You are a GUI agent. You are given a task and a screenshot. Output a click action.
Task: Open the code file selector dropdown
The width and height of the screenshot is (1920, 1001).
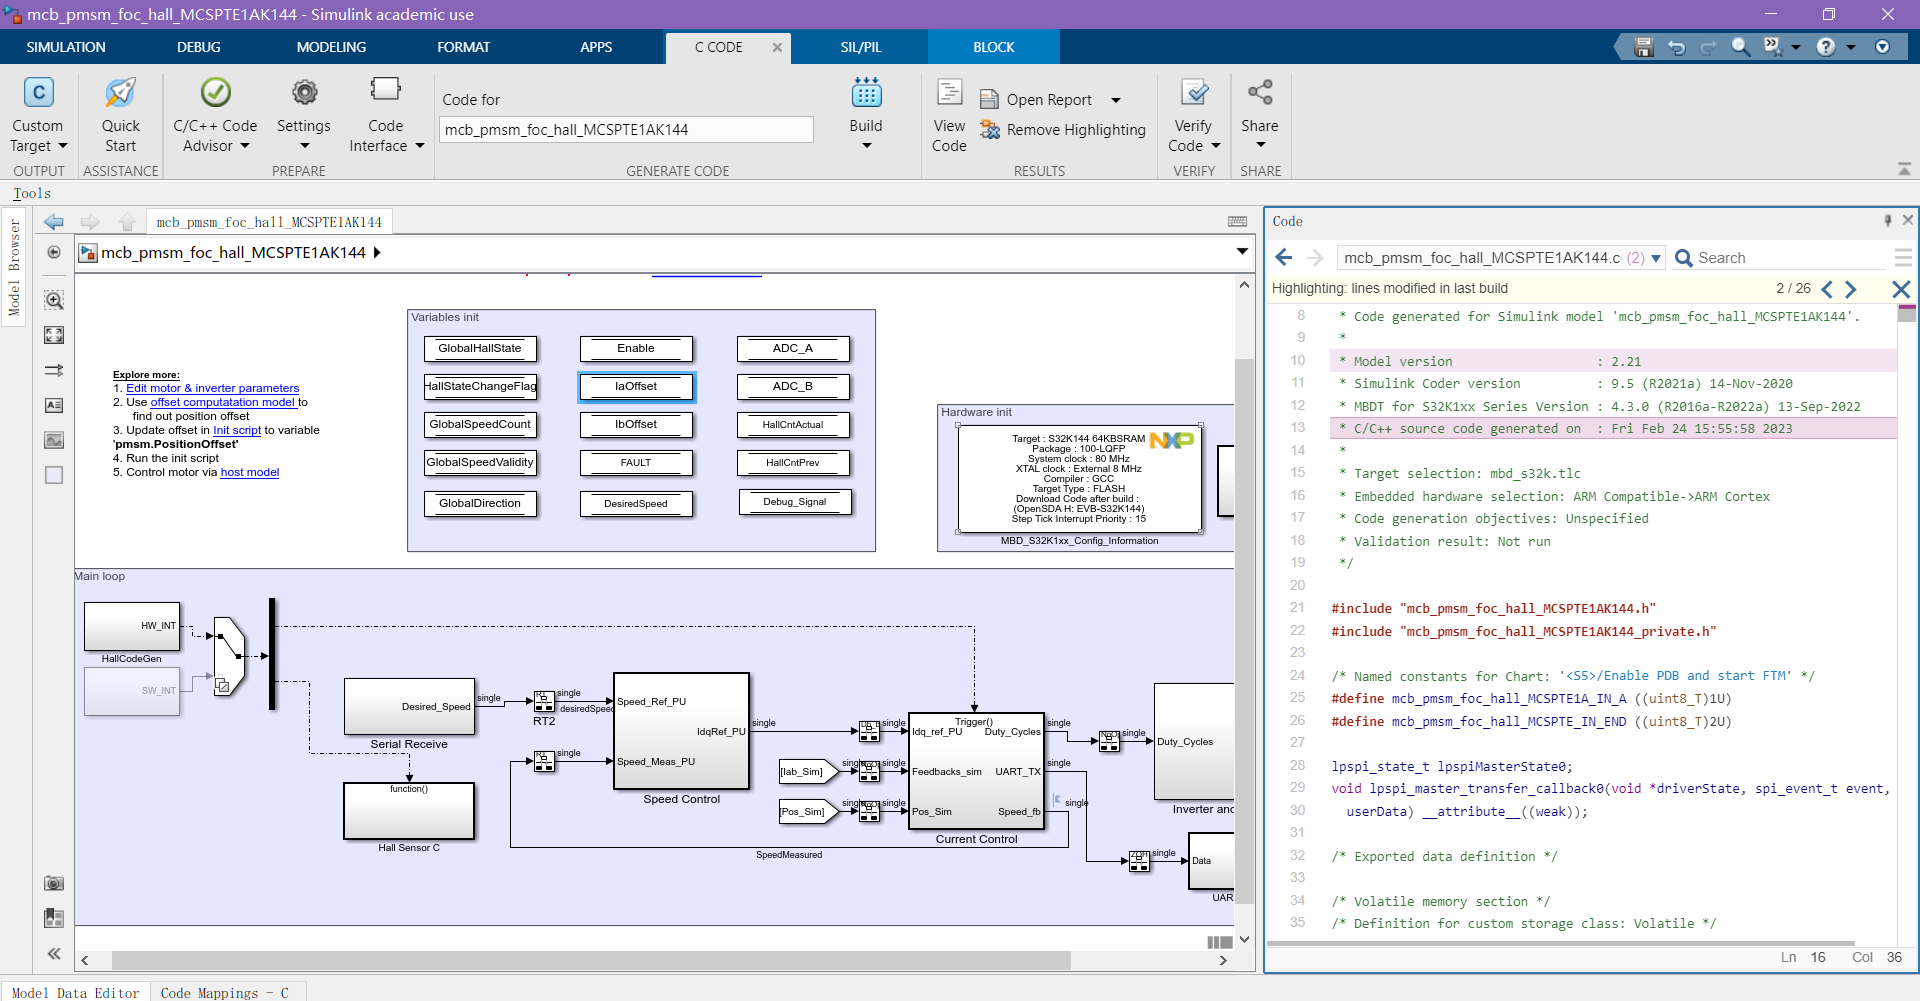pyautogui.click(x=1656, y=258)
